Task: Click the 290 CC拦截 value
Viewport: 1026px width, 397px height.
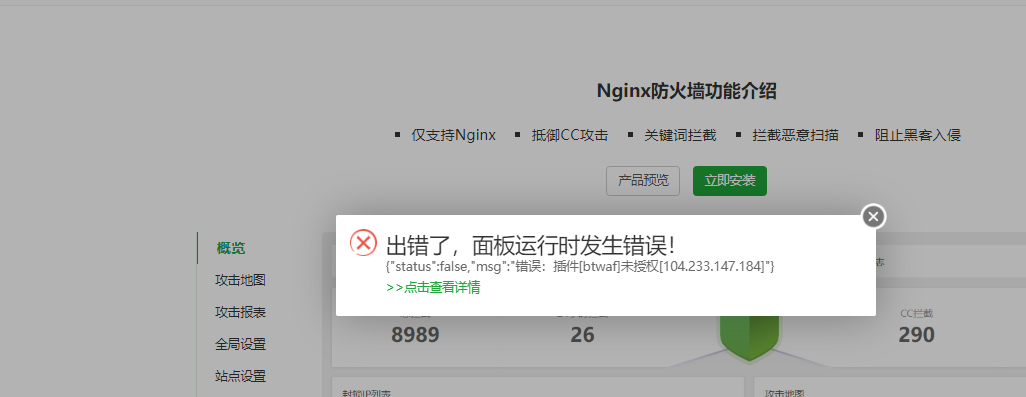Action: click(x=916, y=335)
